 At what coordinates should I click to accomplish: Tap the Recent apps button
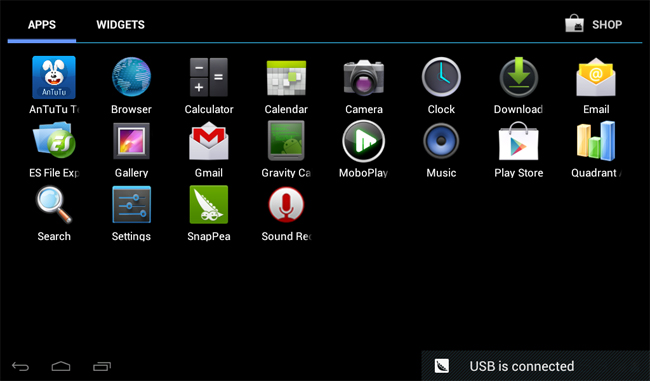pyautogui.click(x=102, y=366)
